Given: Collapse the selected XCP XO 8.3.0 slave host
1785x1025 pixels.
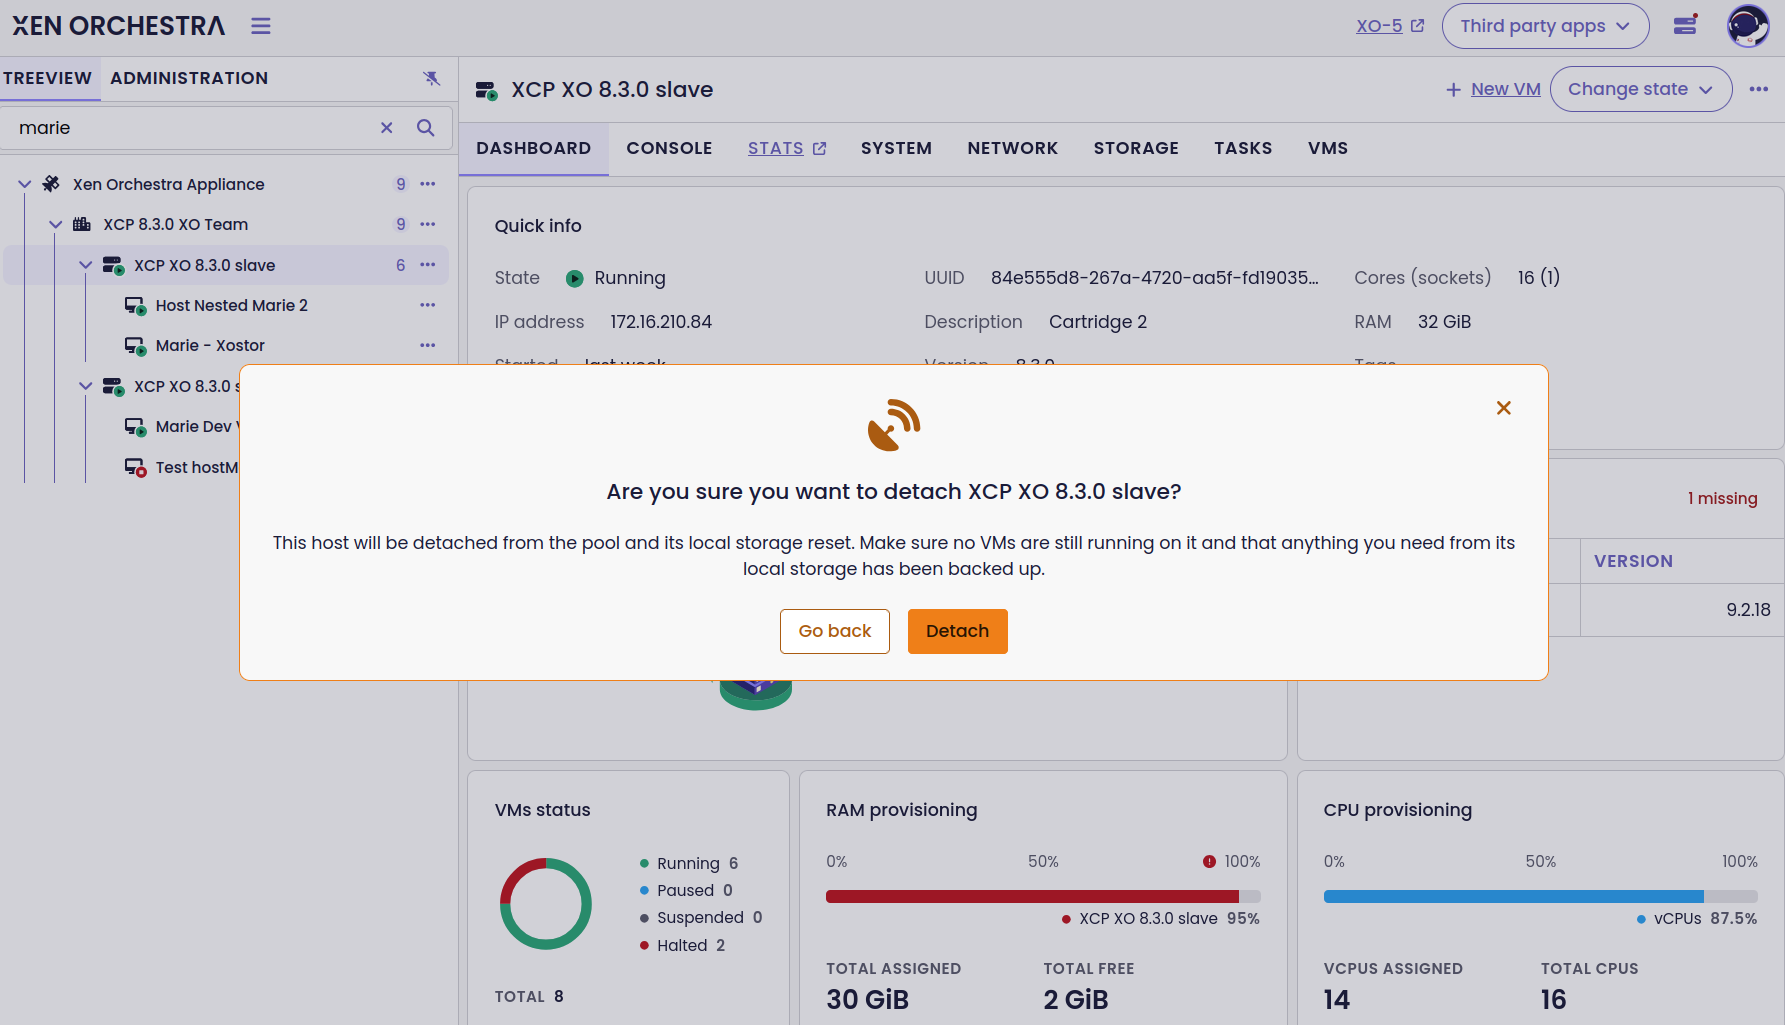Looking at the screenshot, I should coord(86,265).
